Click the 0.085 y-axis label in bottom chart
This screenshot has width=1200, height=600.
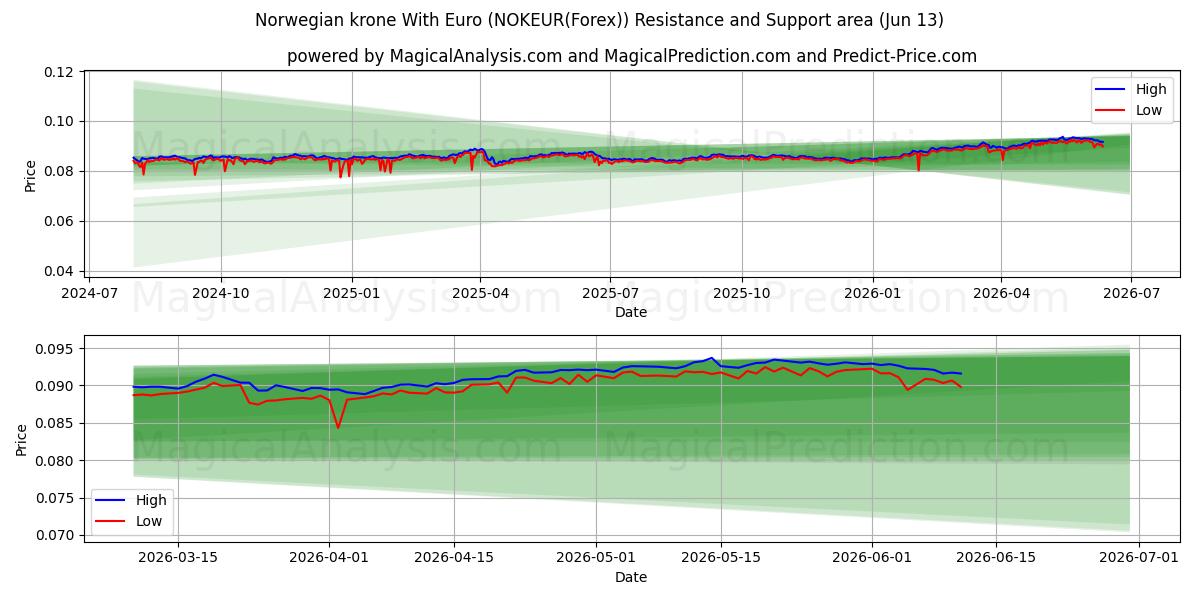click(x=55, y=423)
